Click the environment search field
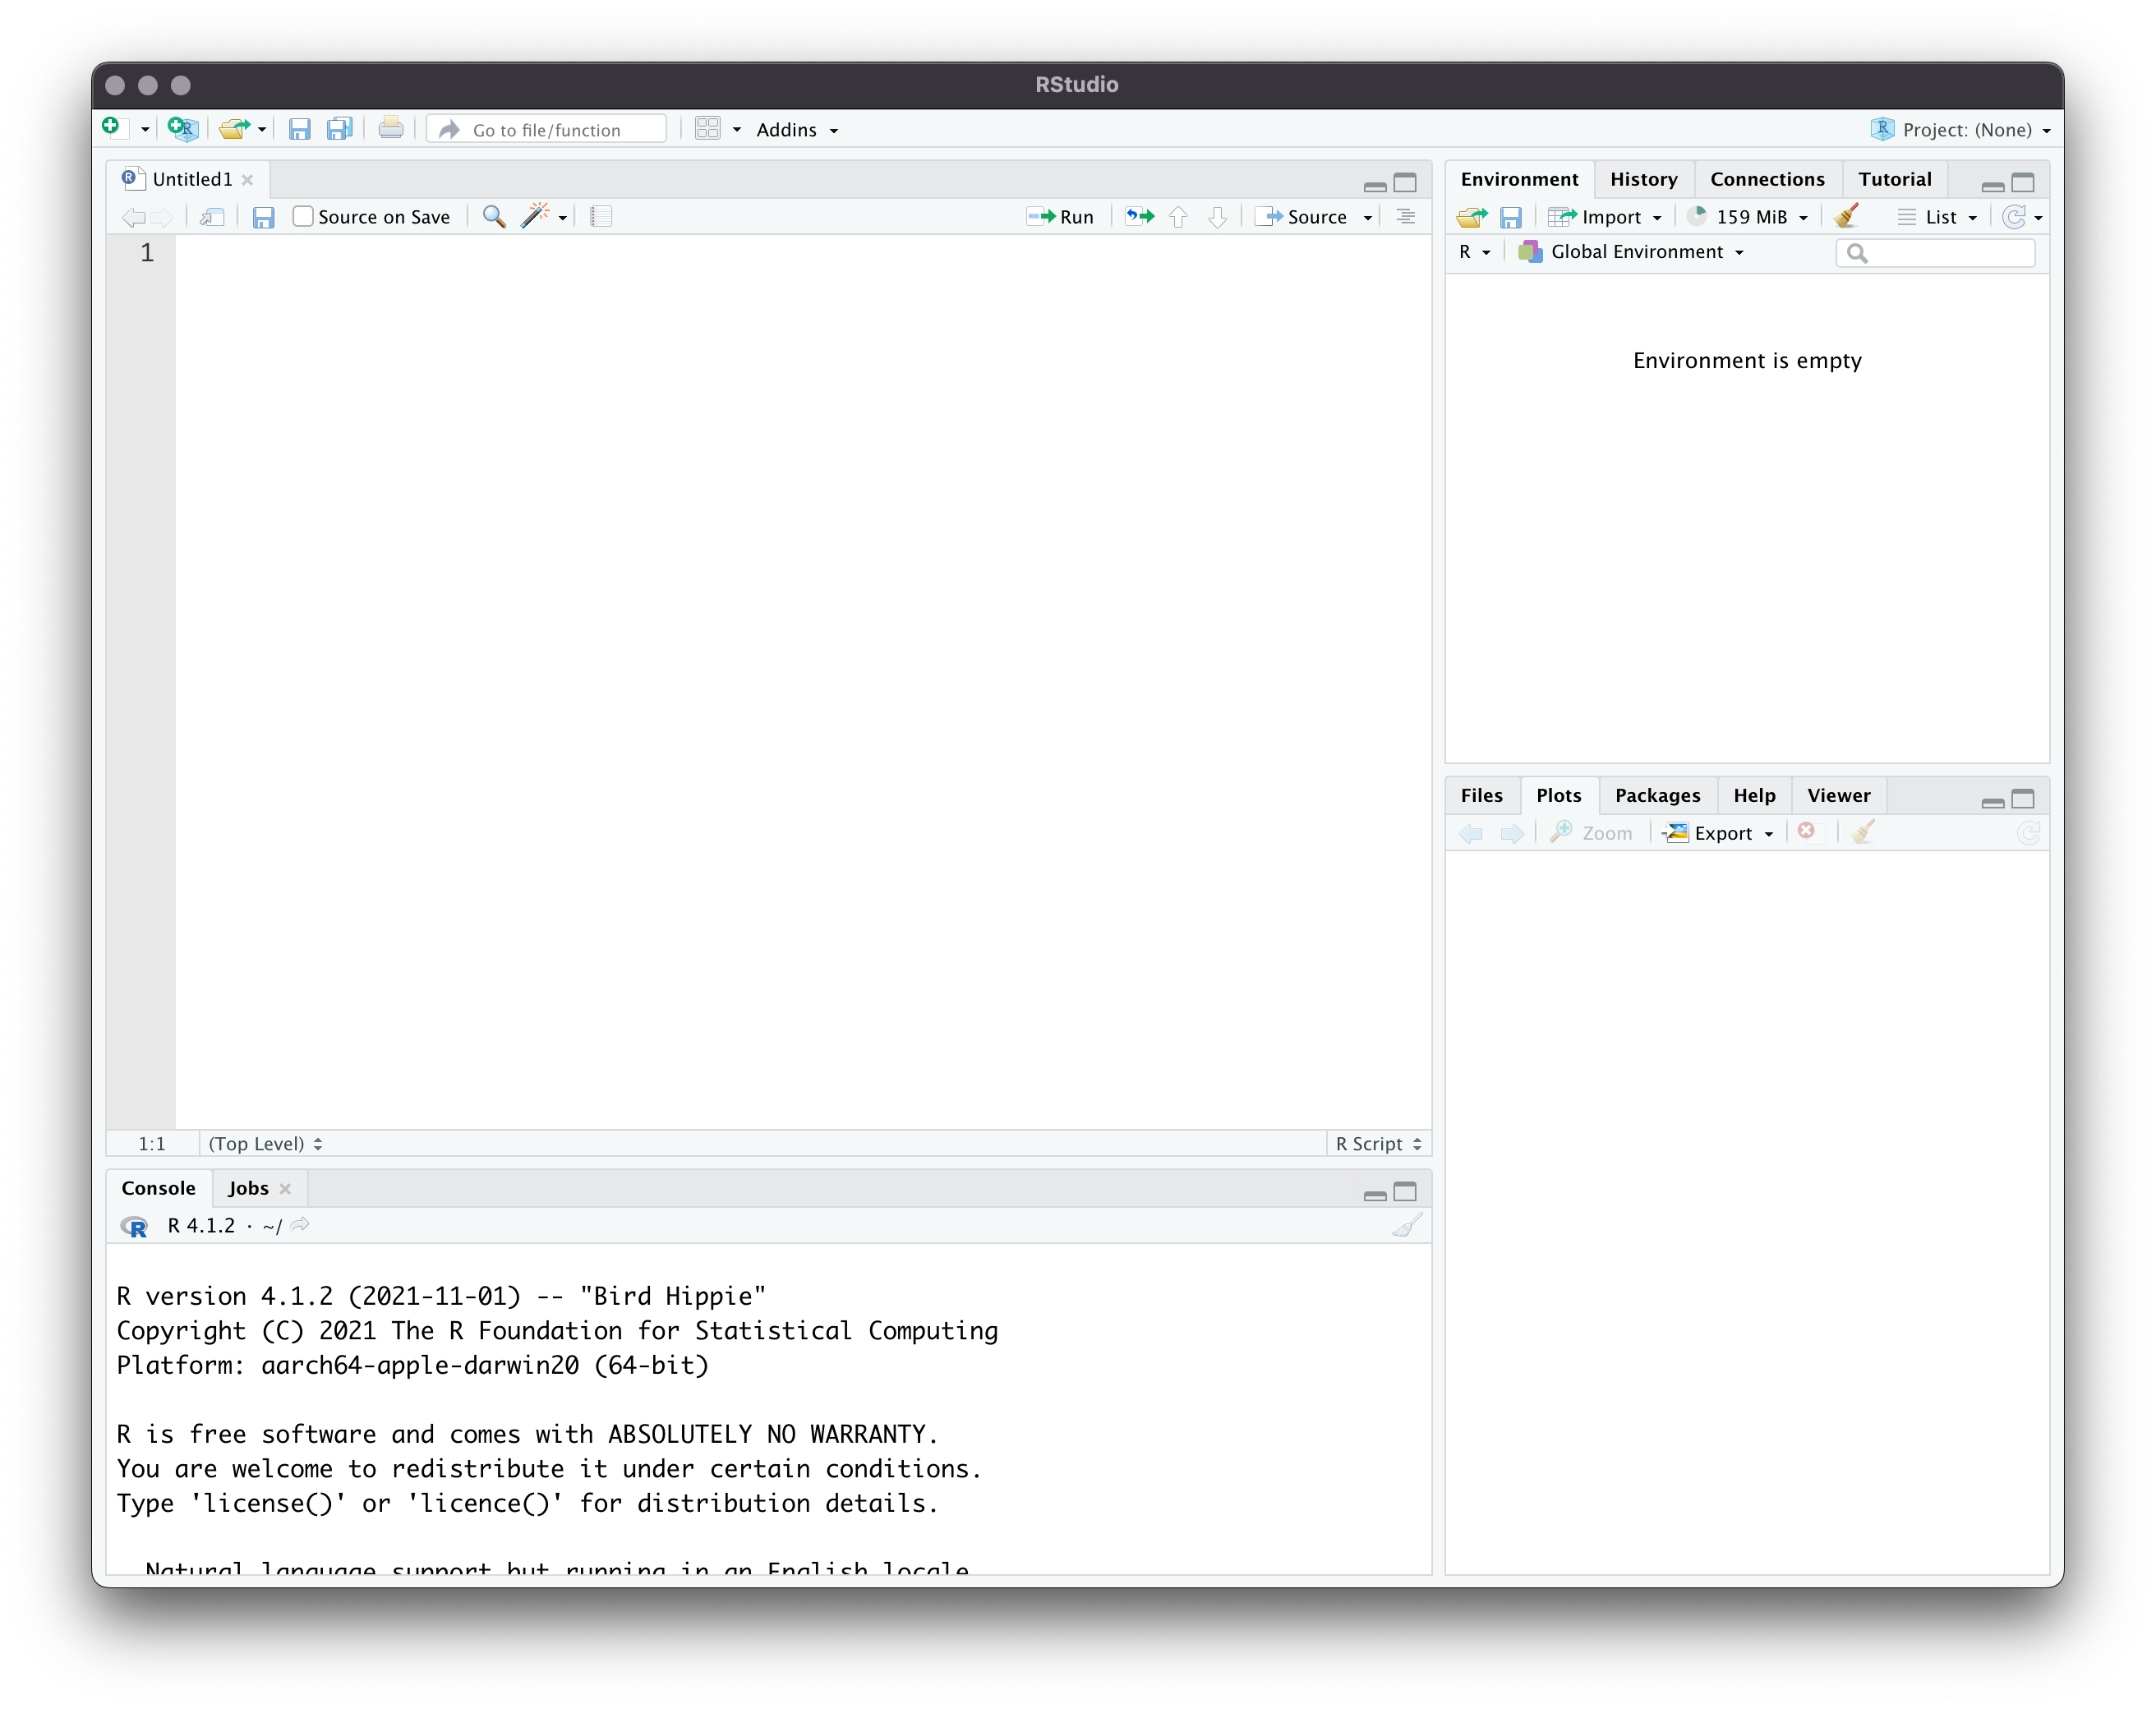Screen dimensions: 2156x1709 pyautogui.click(x=1936, y=253)
